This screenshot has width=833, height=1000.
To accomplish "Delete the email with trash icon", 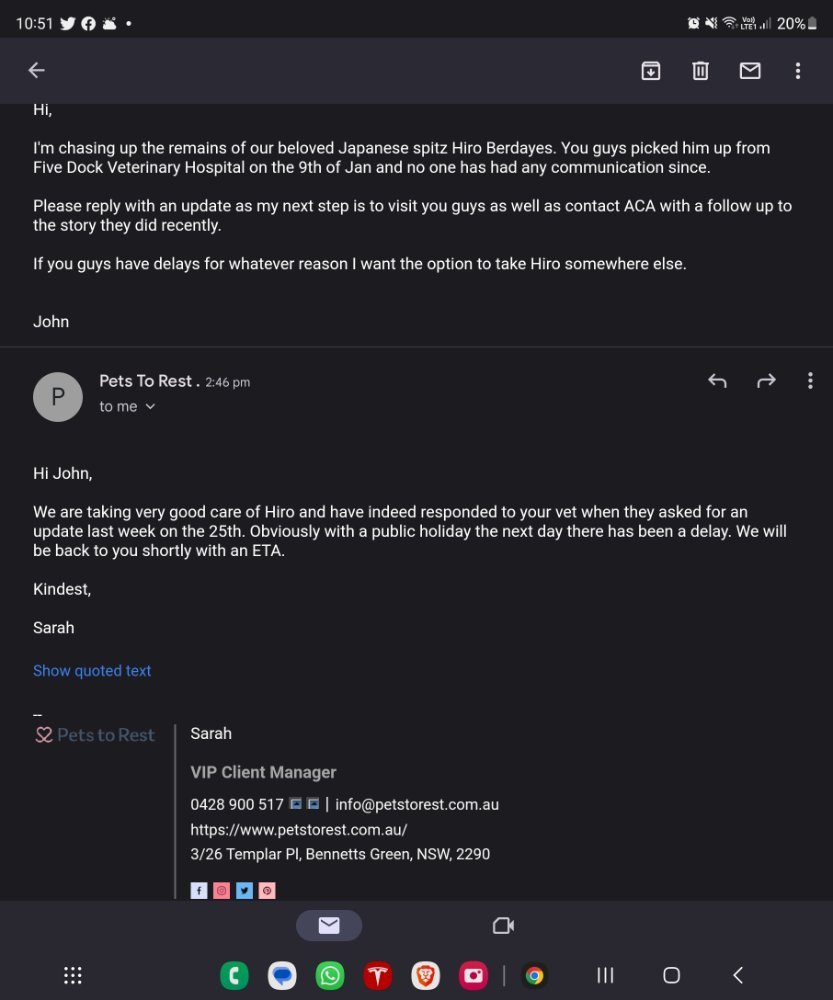I will click(700, 70).
